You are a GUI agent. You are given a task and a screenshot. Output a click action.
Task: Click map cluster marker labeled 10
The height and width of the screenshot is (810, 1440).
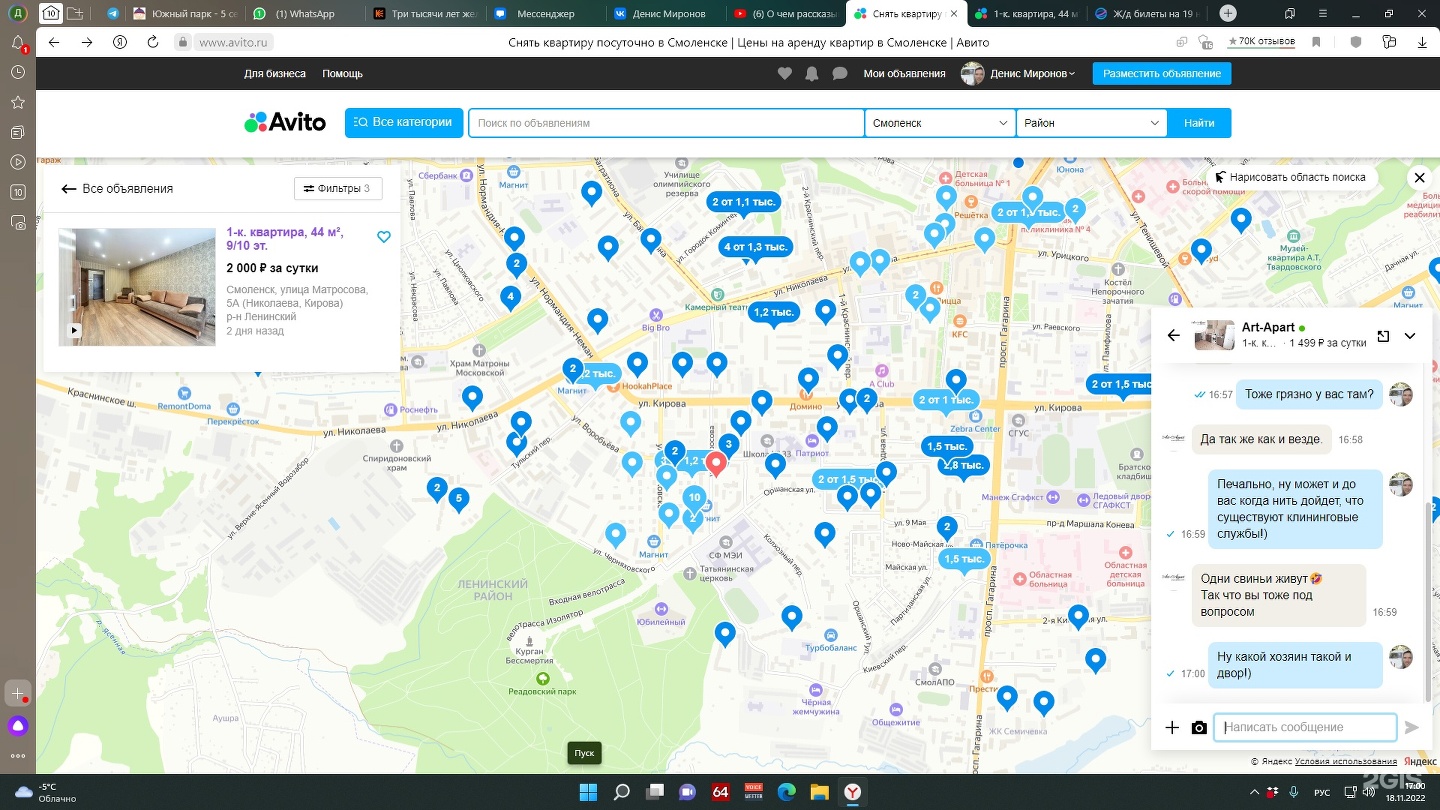[694, 498]
